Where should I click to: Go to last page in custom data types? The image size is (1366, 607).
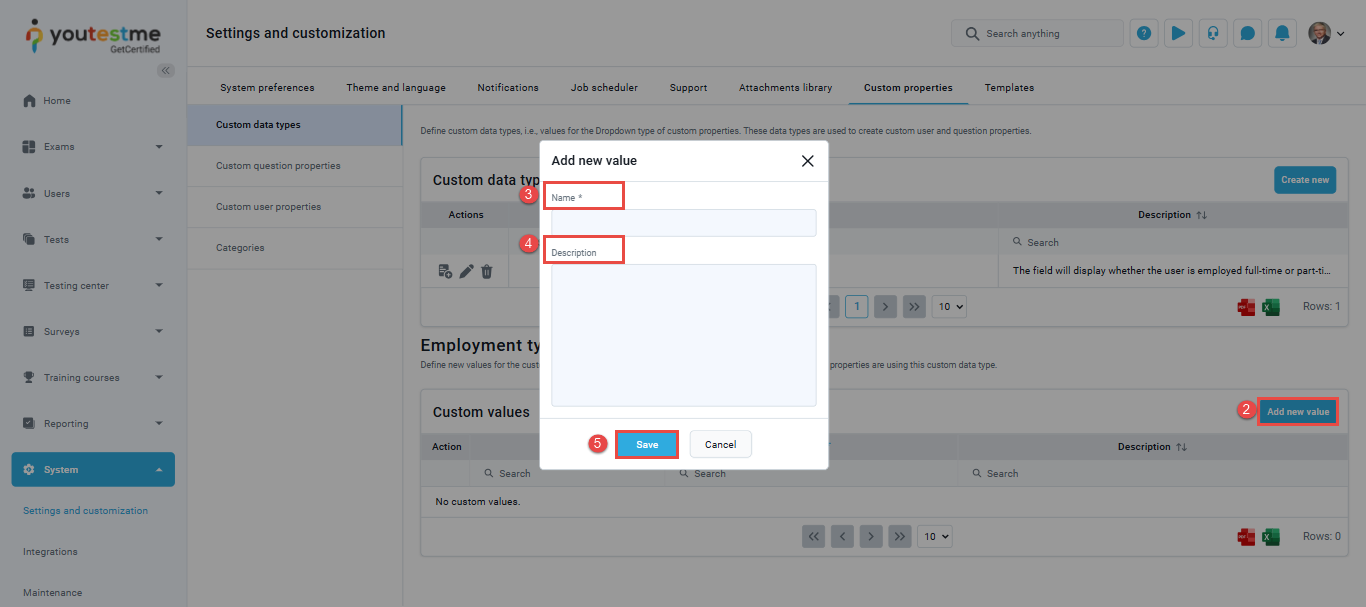(914, 306)
